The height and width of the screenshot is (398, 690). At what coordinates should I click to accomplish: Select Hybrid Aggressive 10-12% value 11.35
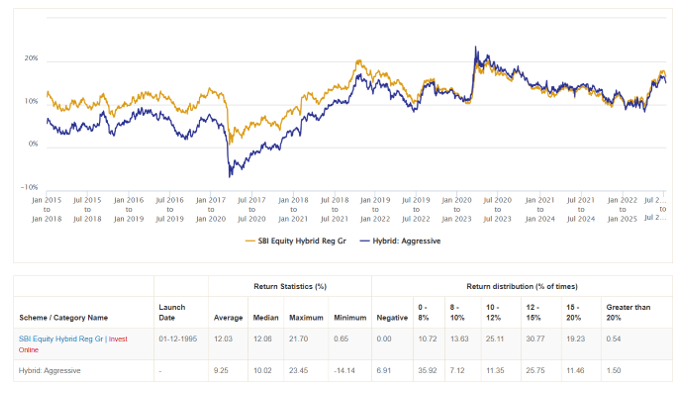(495, 371)
